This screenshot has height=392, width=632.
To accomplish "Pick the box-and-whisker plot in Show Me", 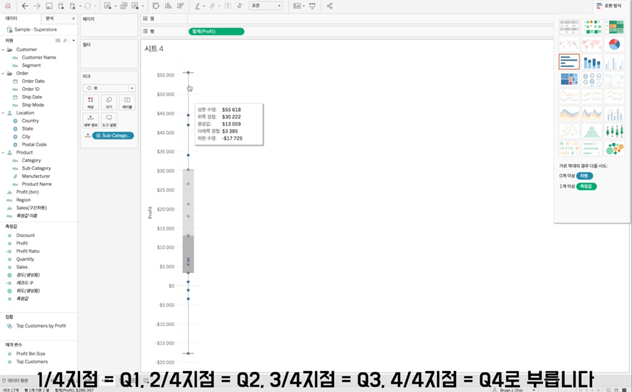I will [614, 131].
